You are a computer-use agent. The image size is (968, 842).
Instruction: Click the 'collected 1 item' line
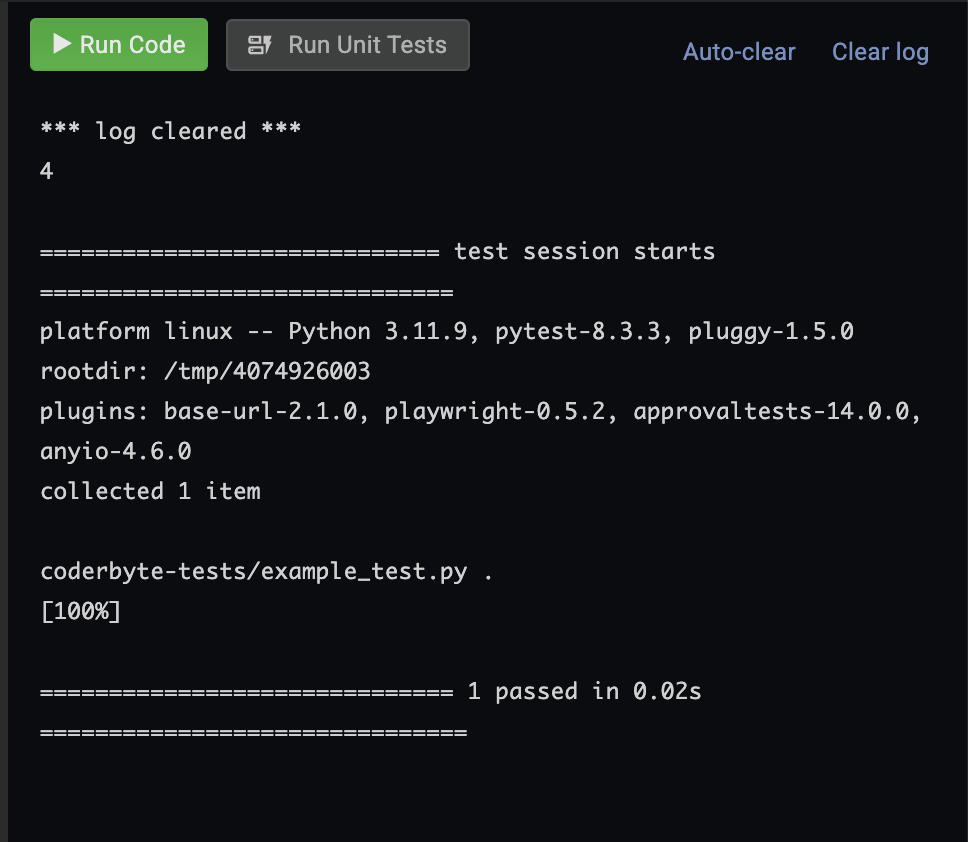(150, 491)
